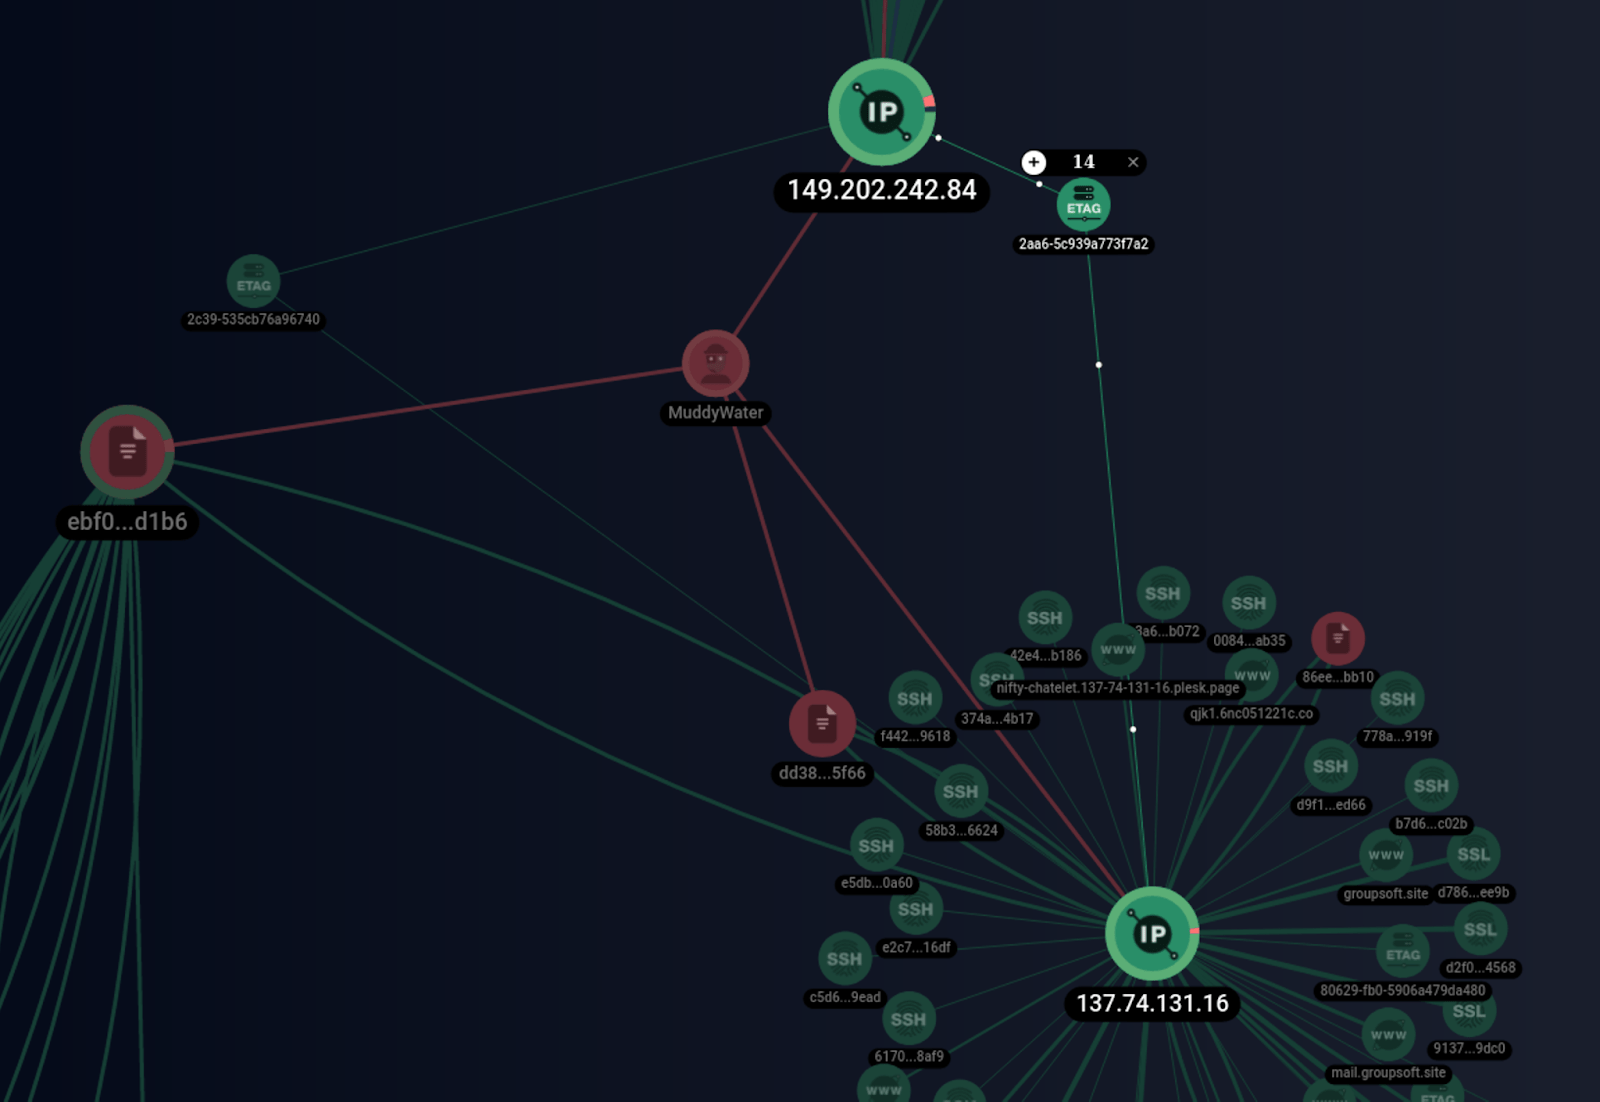
Task: Click the qjk1.6nc051221c.co domain label
Action: click(x=1251, y=714)
